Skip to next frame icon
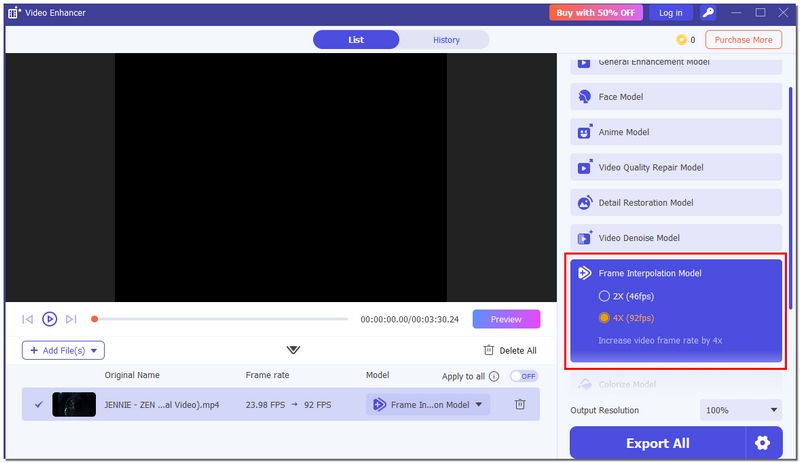 click(x=71, y=319)
